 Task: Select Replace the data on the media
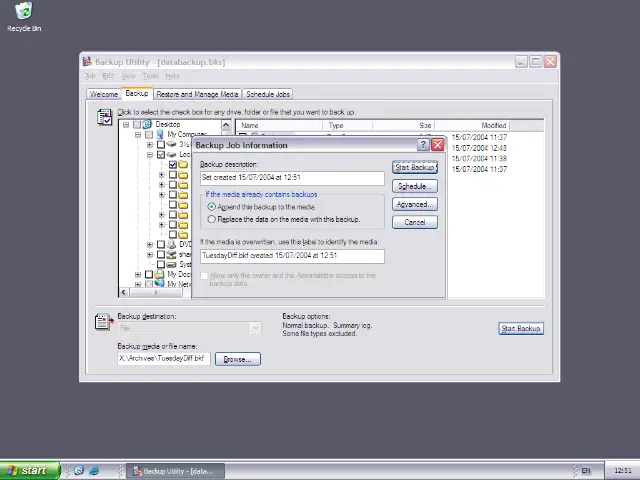click(212, 219)
